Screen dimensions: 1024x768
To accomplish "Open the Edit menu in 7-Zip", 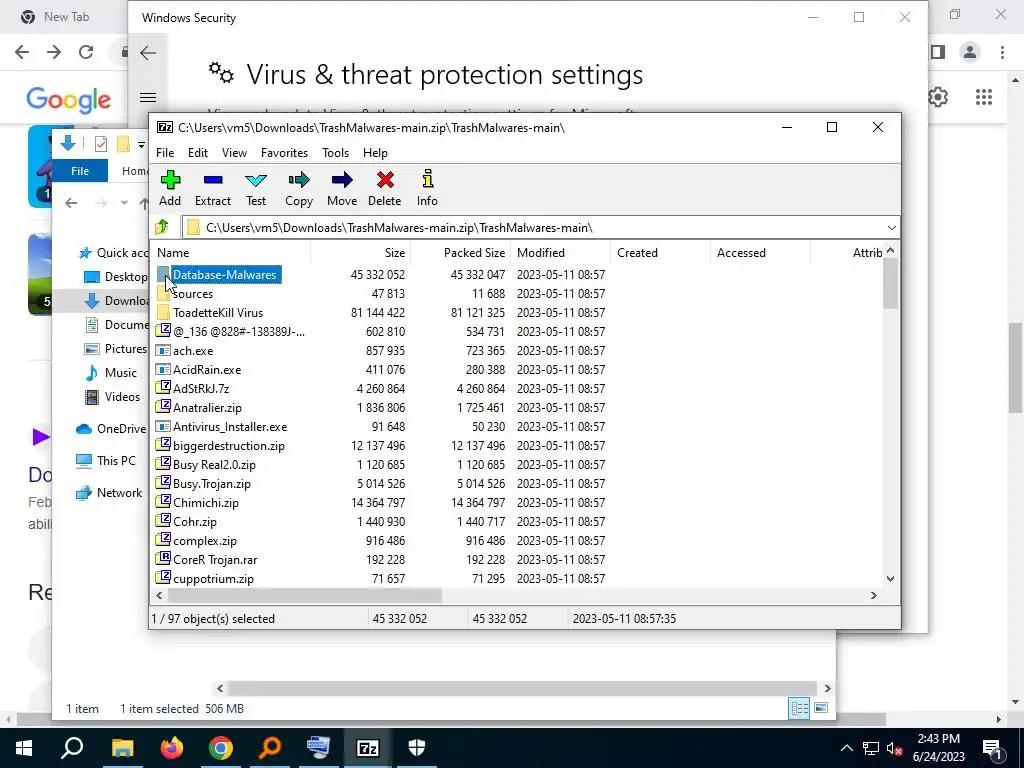I will (x=198, y=153).
